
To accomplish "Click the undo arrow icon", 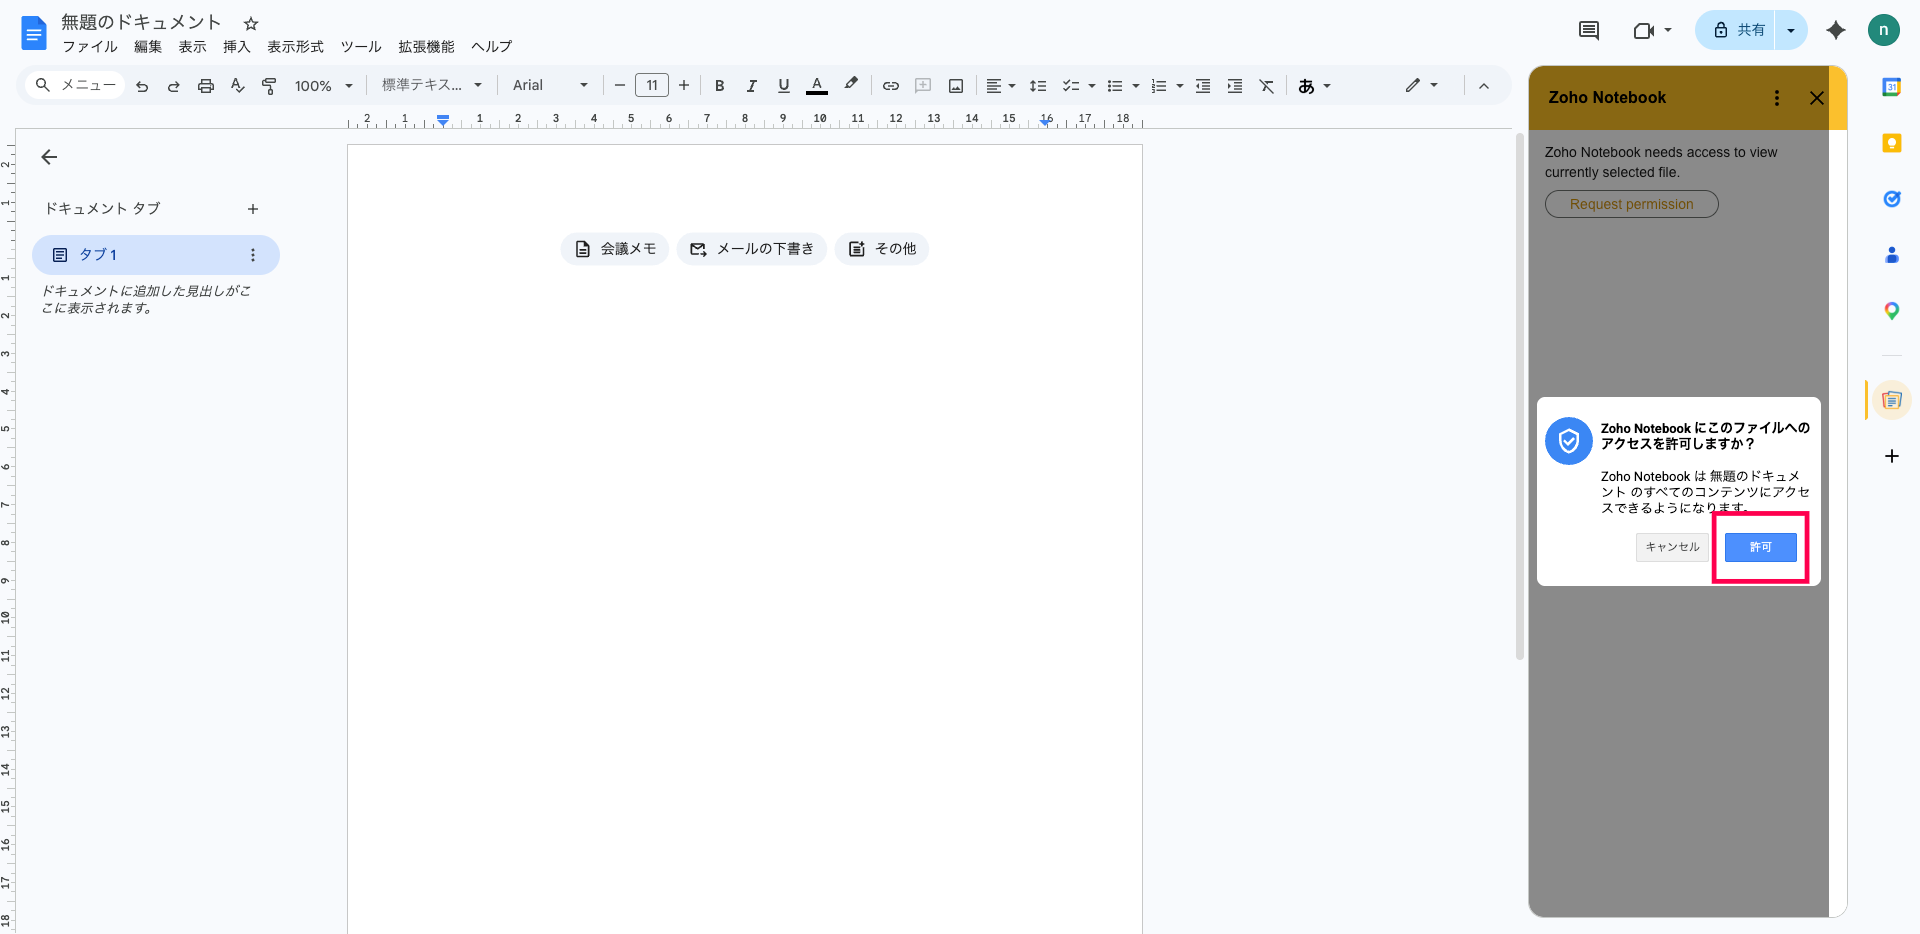I will point(142,86).
